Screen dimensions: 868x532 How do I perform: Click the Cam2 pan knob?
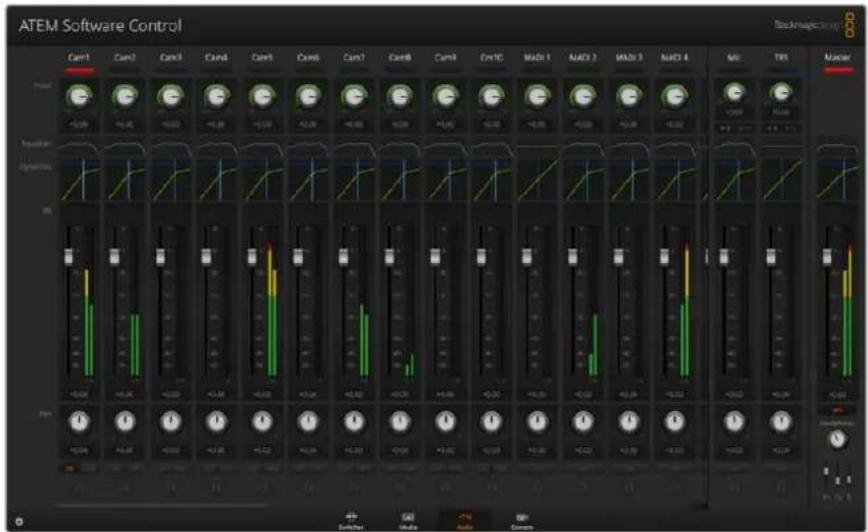click(125, 422)
